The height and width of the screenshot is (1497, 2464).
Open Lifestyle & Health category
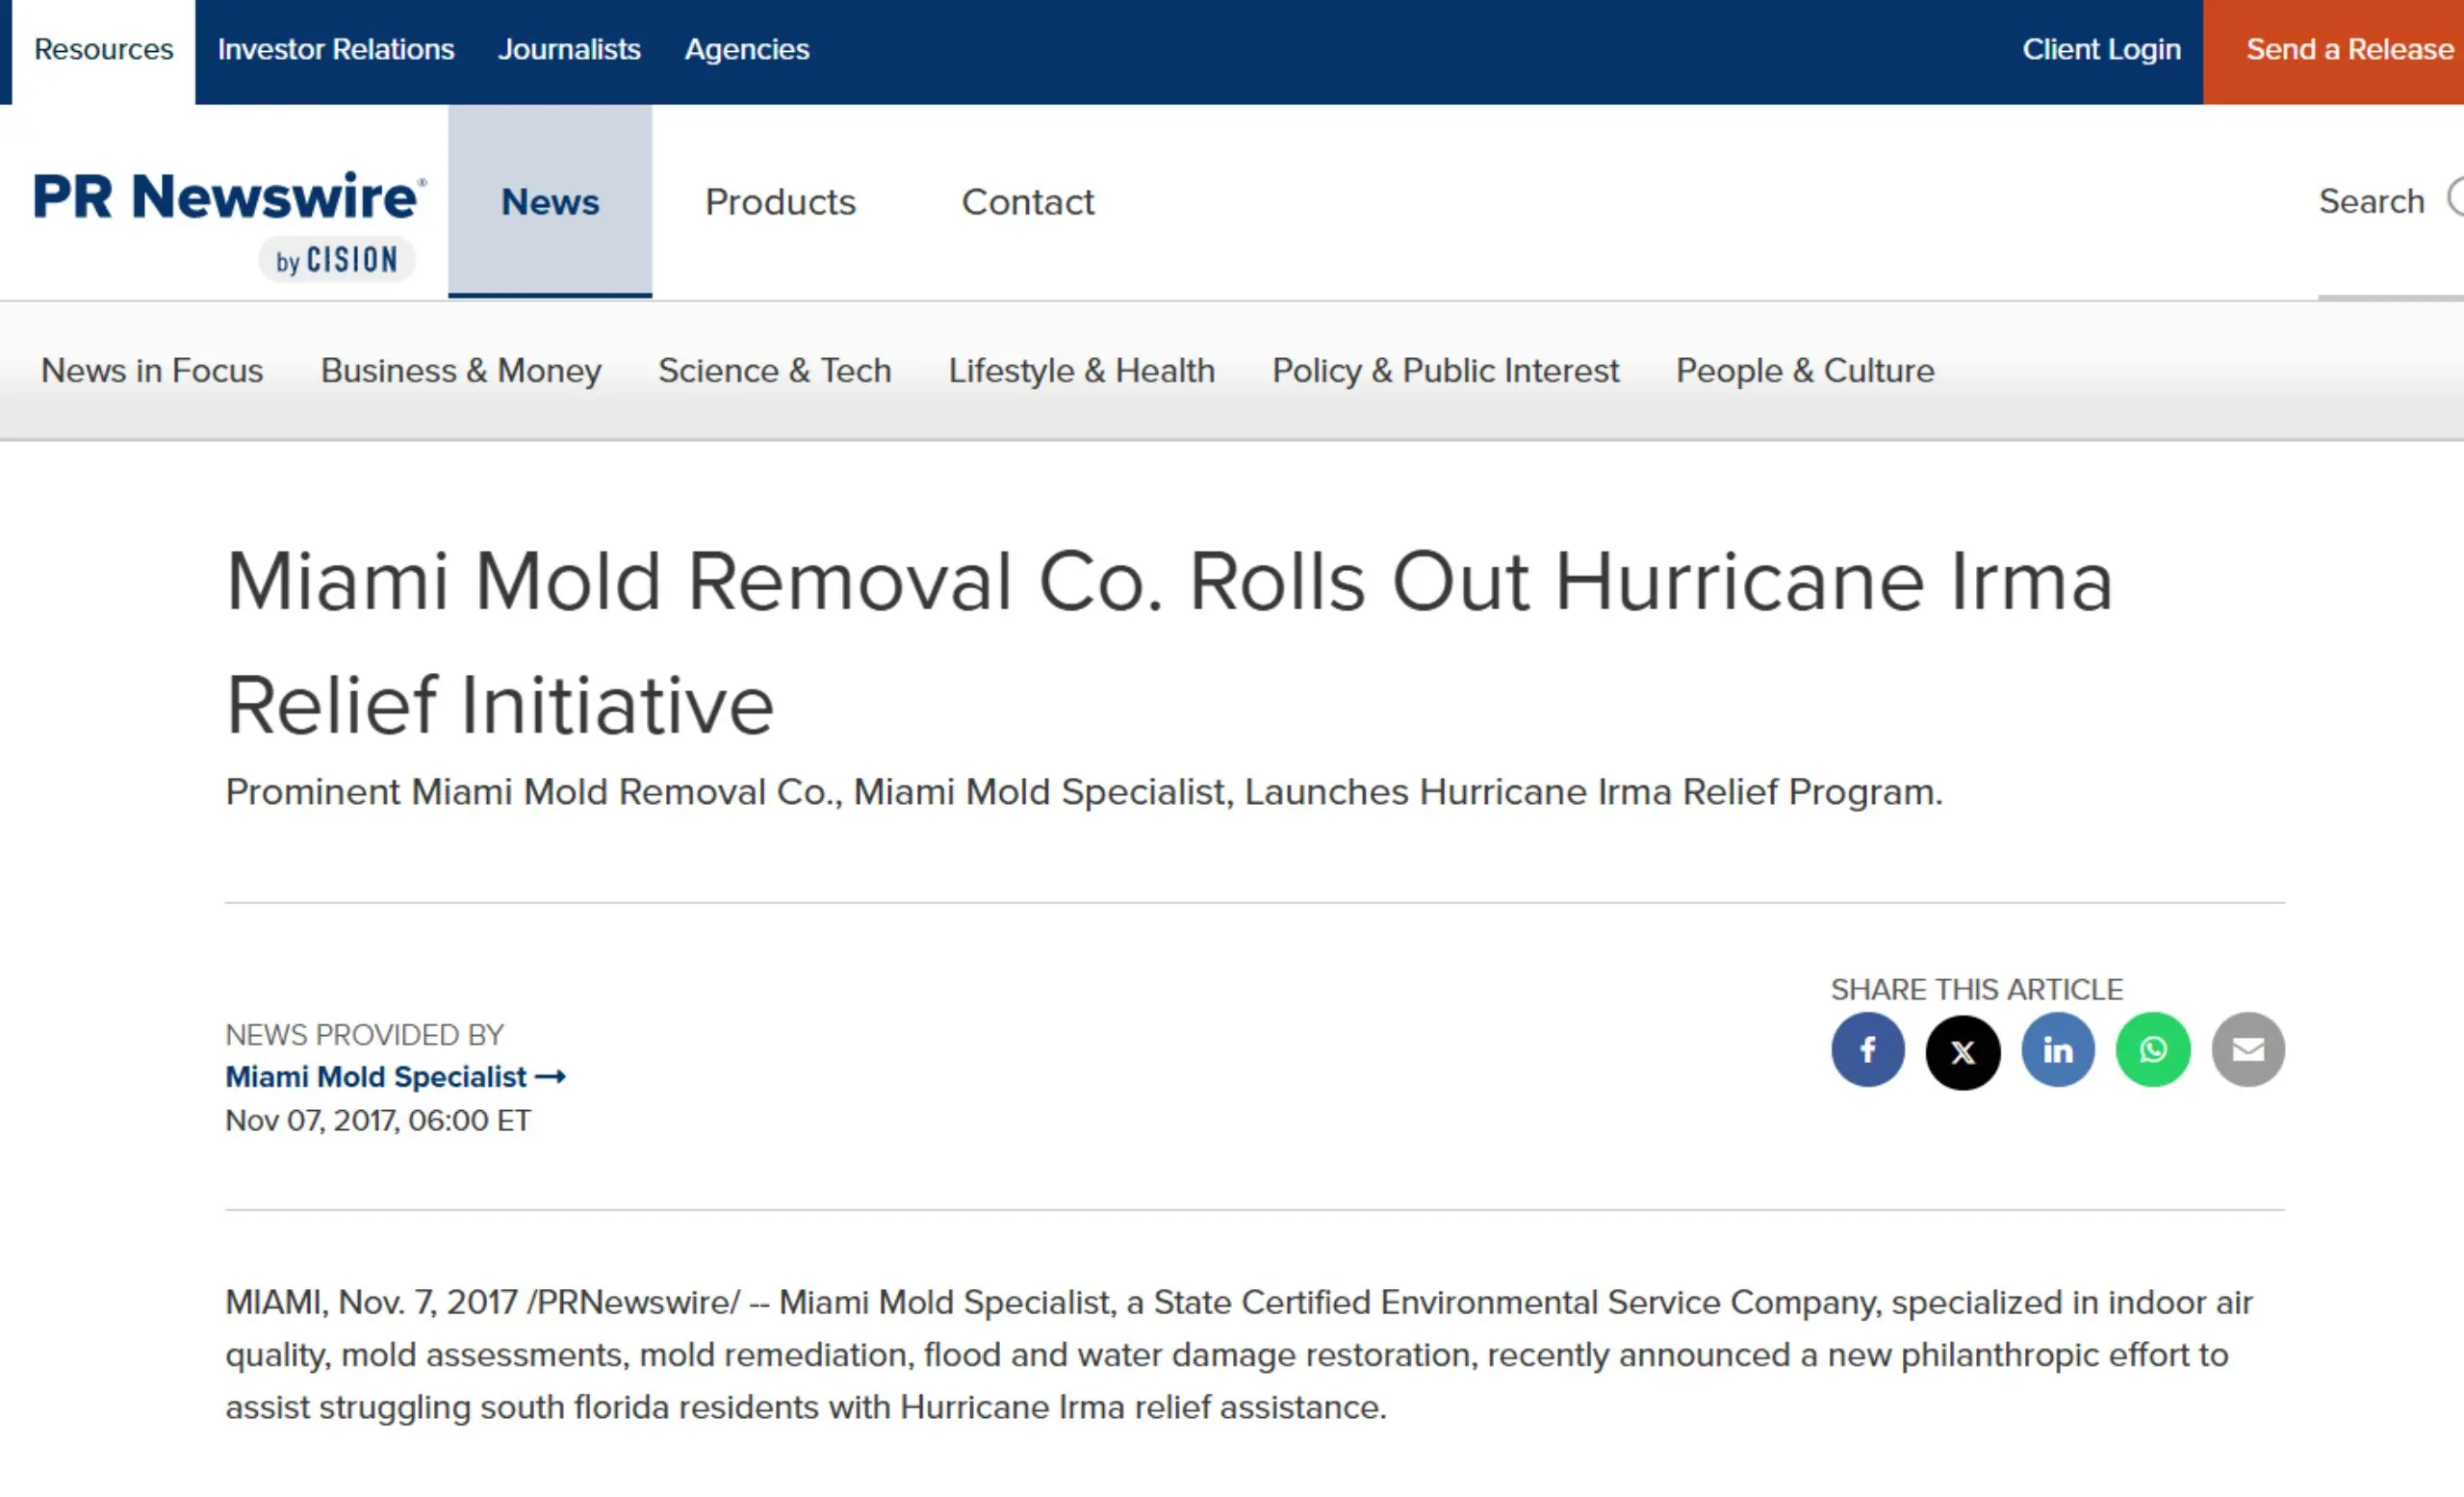tap(1081, 371)
